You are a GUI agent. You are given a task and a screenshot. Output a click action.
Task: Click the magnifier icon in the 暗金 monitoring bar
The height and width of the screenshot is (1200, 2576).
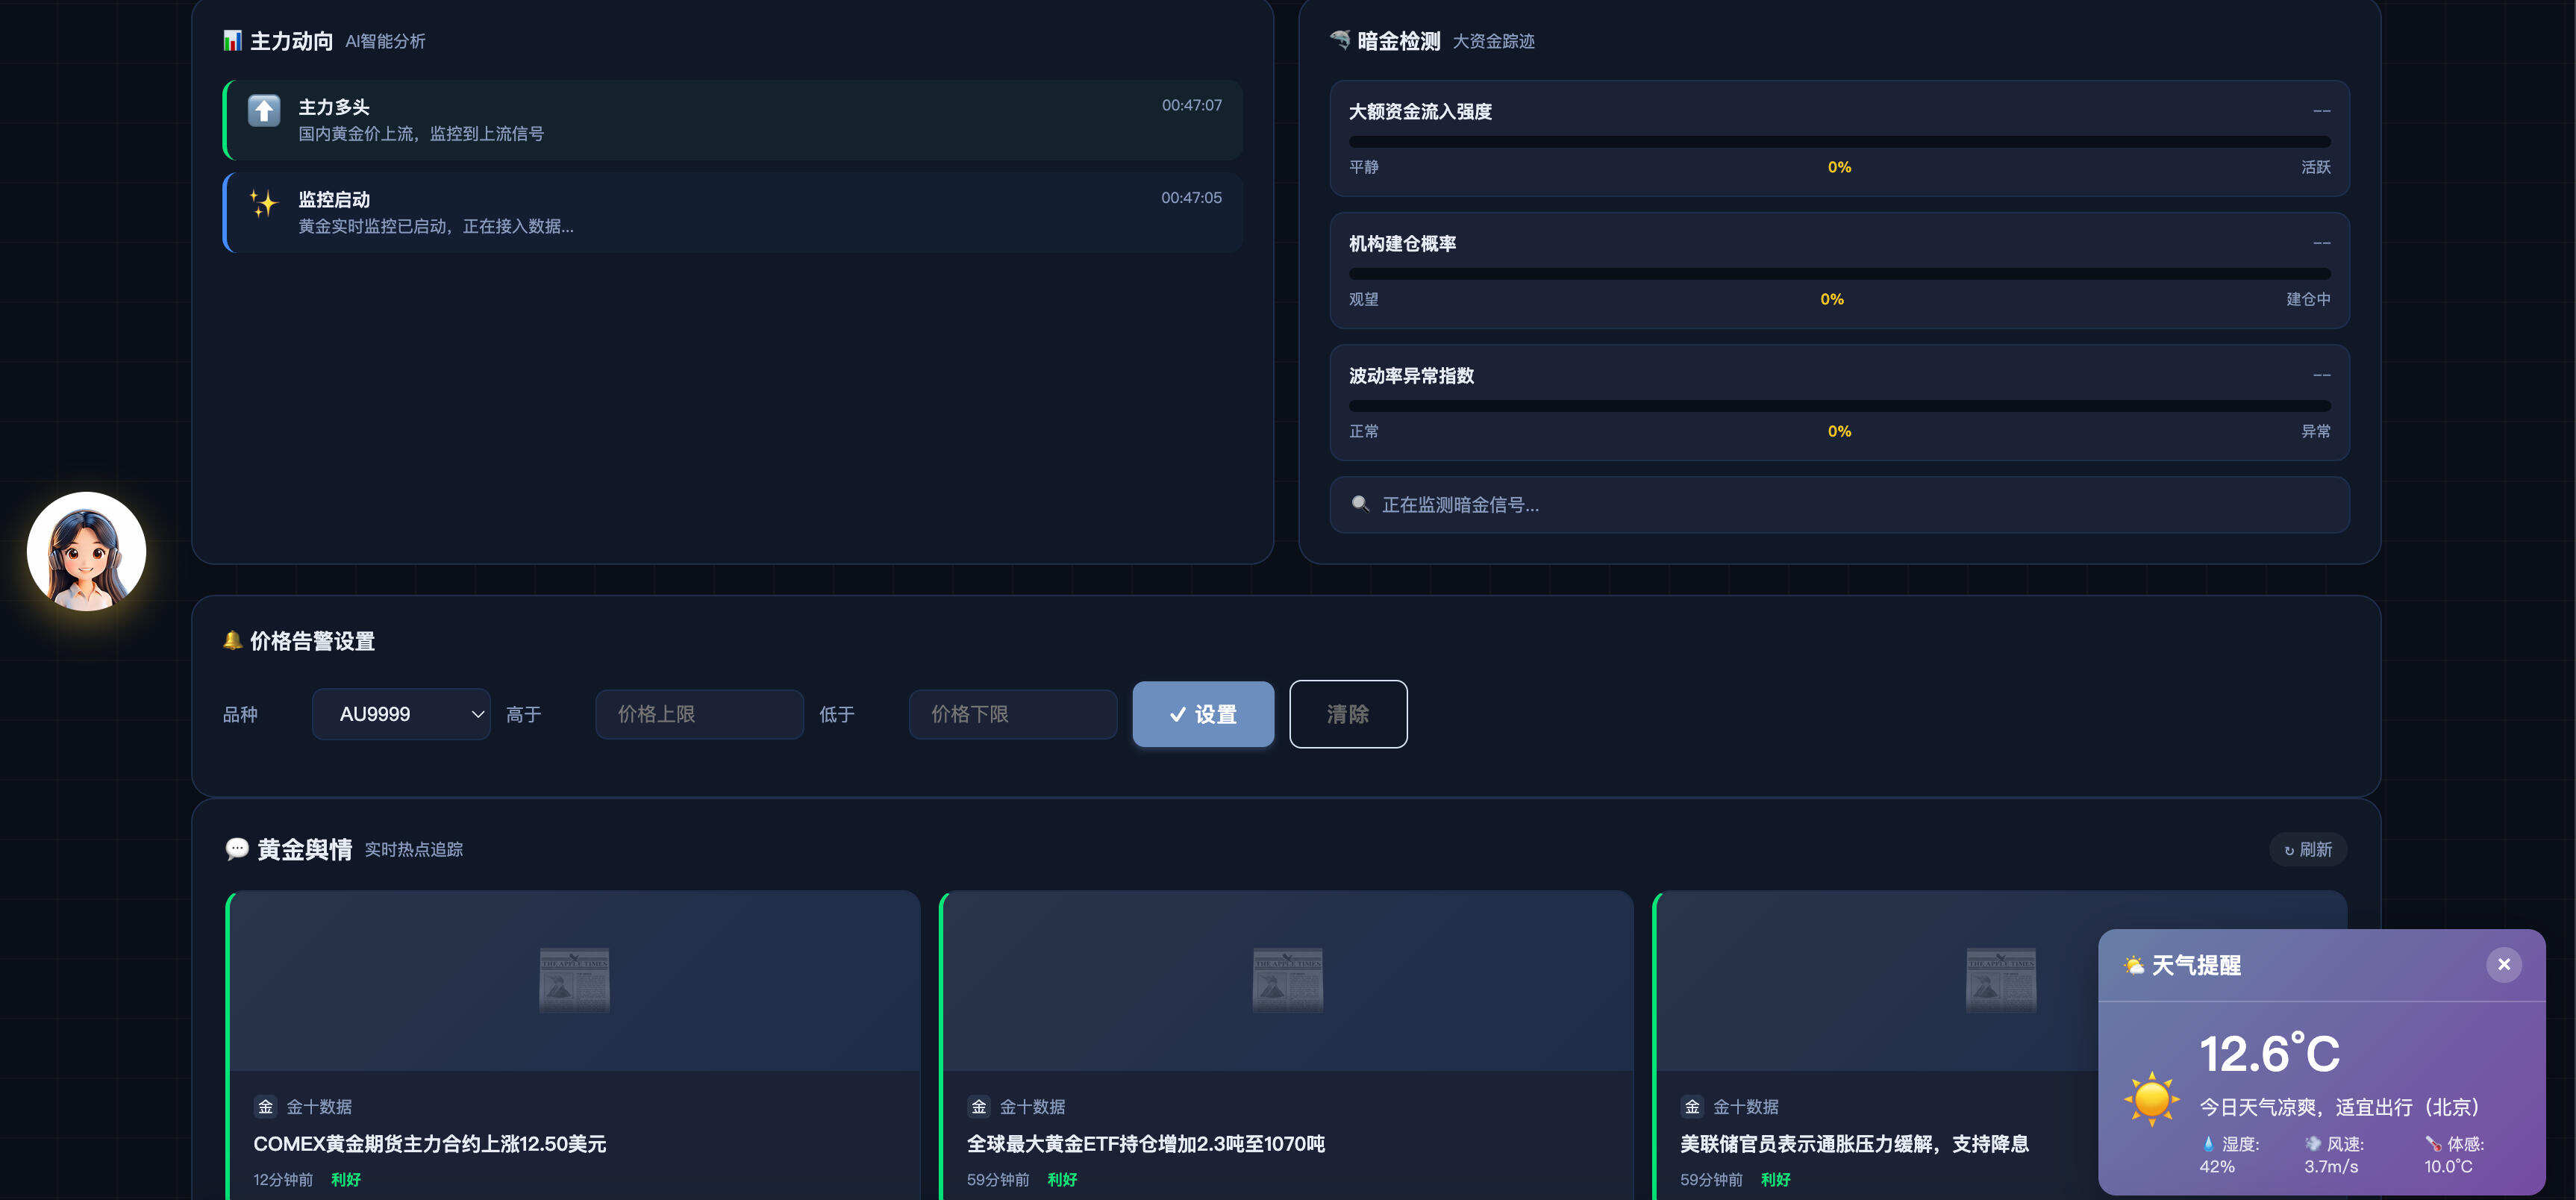pyautogui.click(x=1360, y=504)
